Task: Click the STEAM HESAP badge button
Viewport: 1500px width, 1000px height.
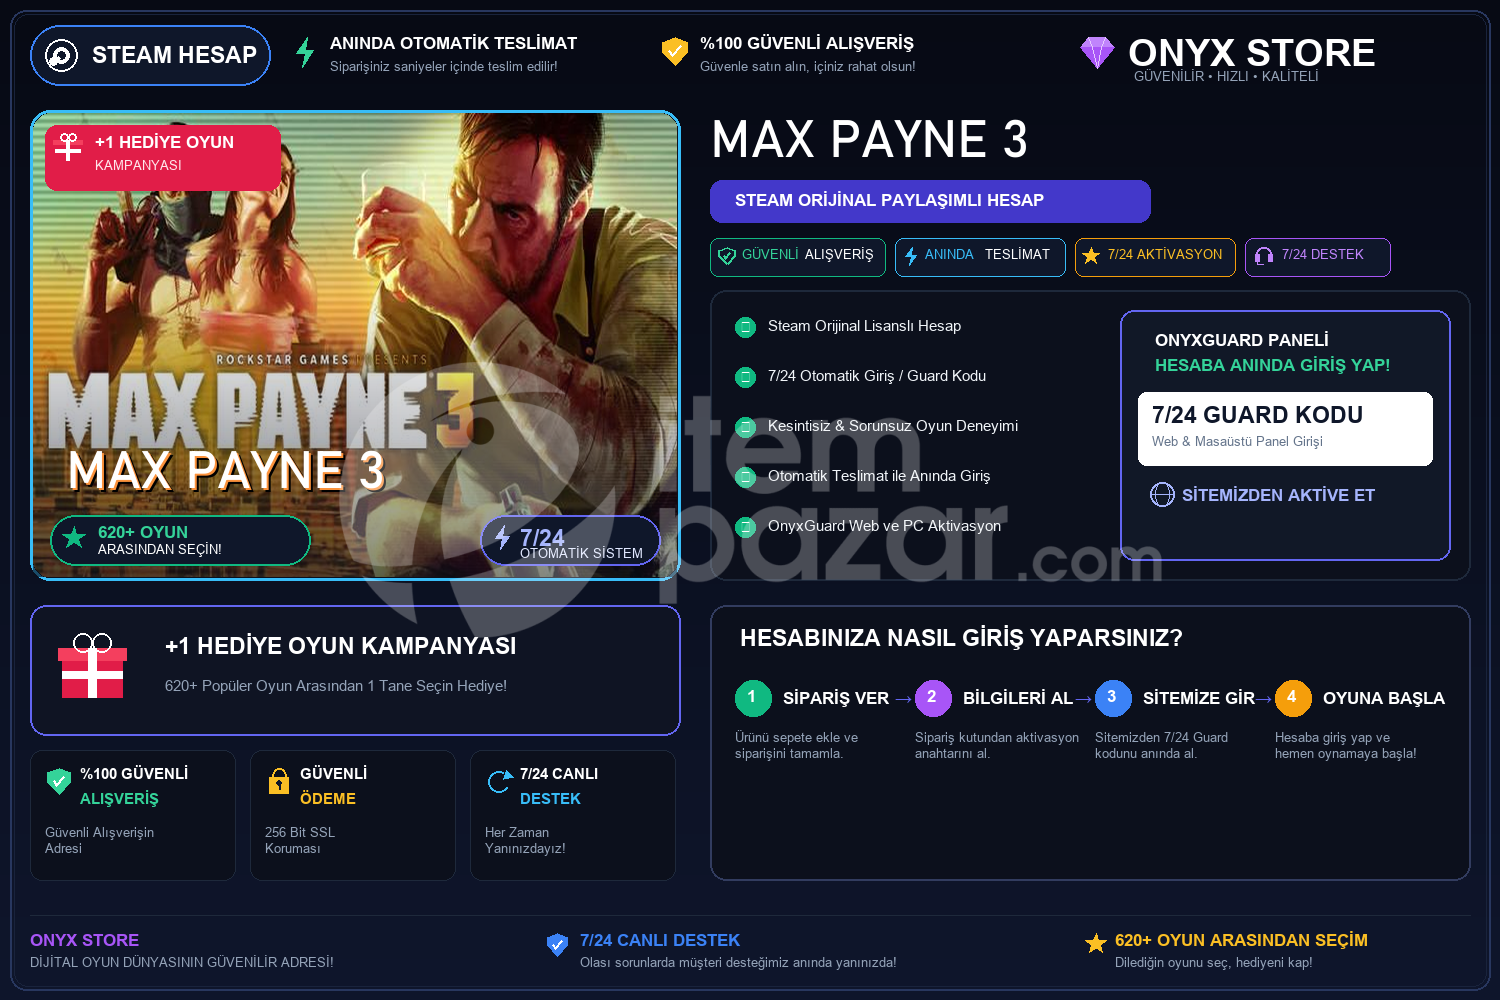Action: pyautogui.click(x=151, y=55)
